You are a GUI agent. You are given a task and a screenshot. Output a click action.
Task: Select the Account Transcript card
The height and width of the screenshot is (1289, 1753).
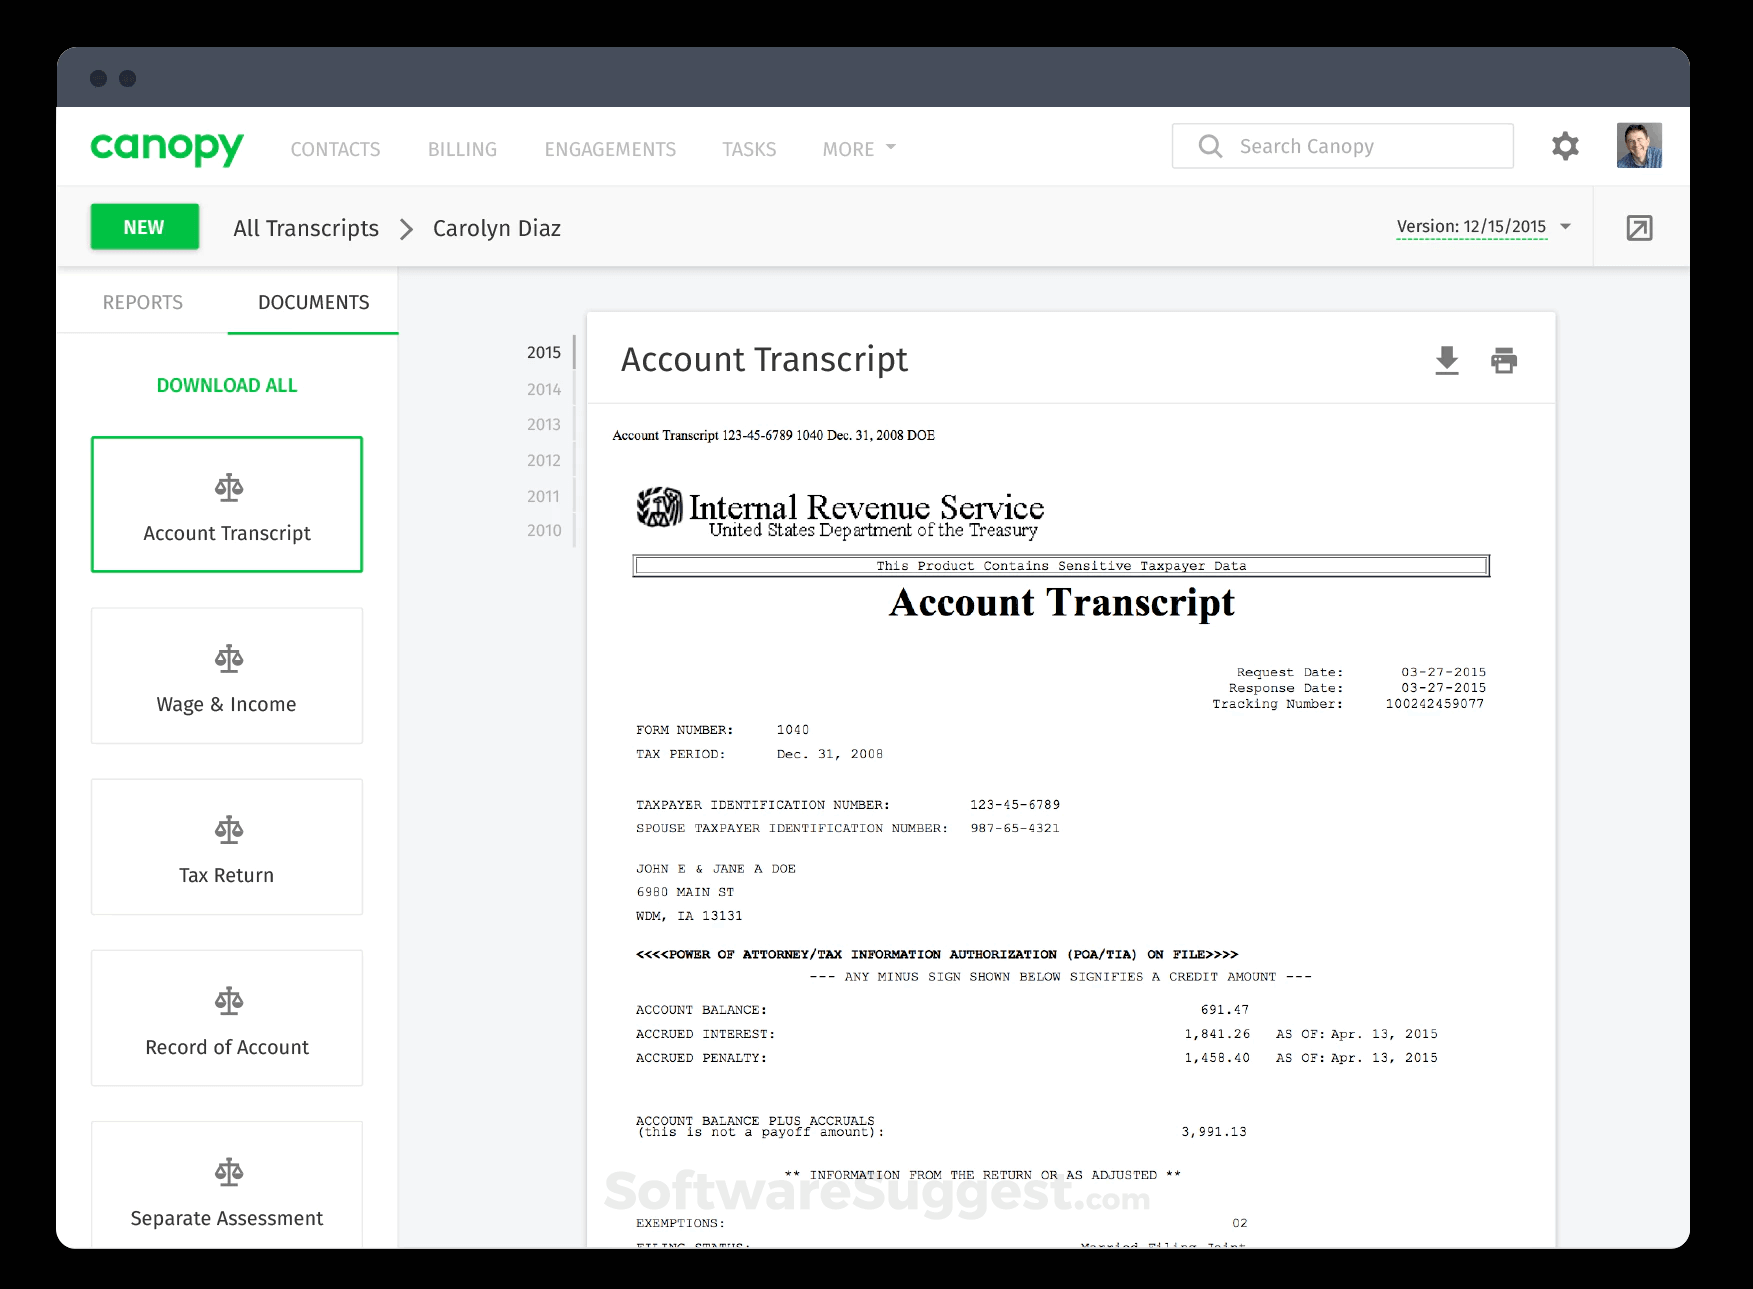(x=226, y=505)
